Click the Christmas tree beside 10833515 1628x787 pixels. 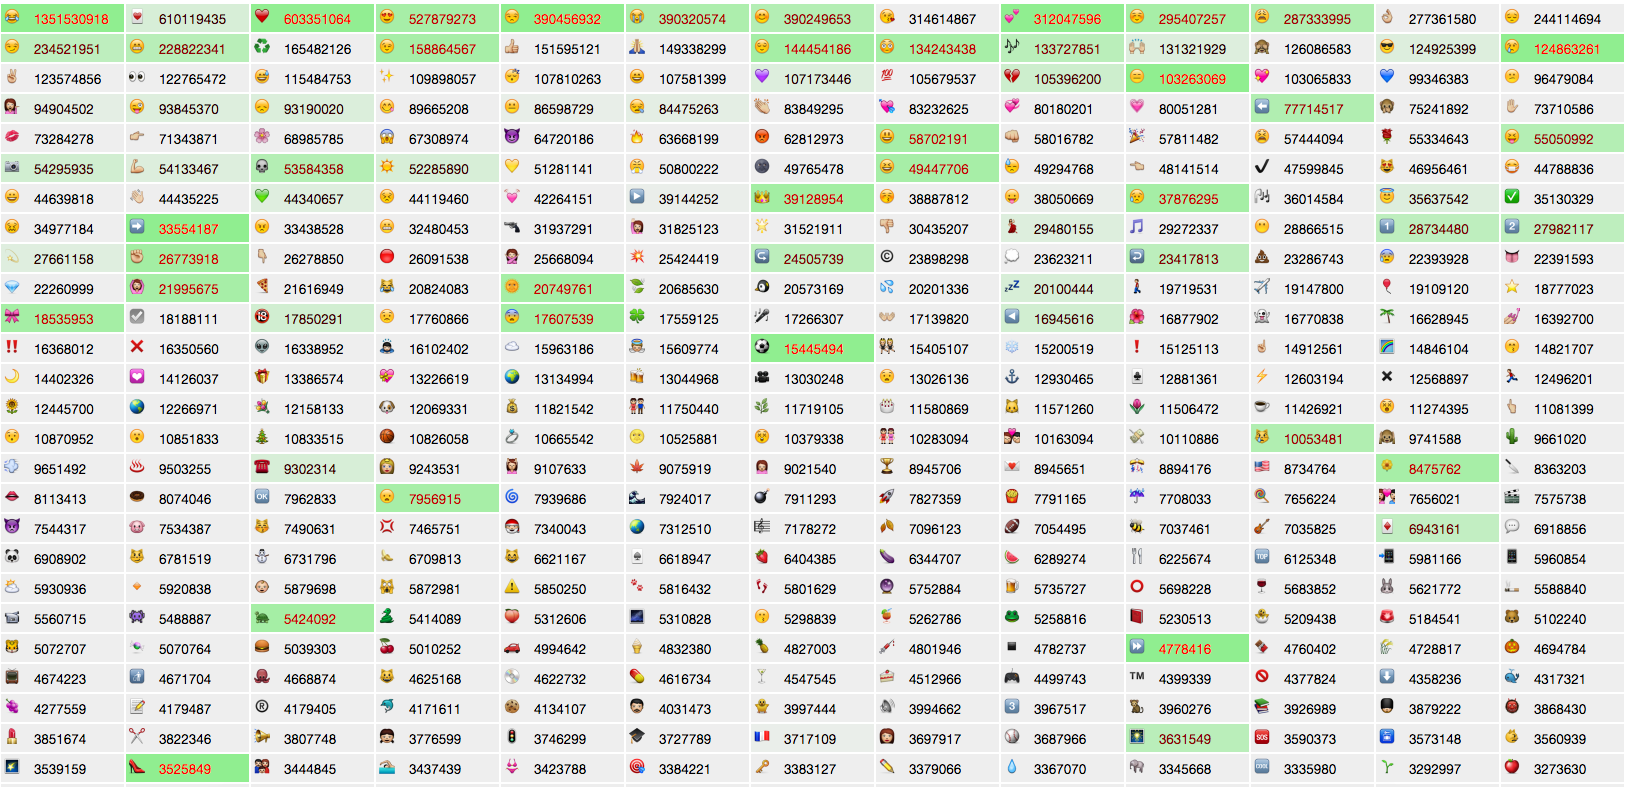click(262, 437)
